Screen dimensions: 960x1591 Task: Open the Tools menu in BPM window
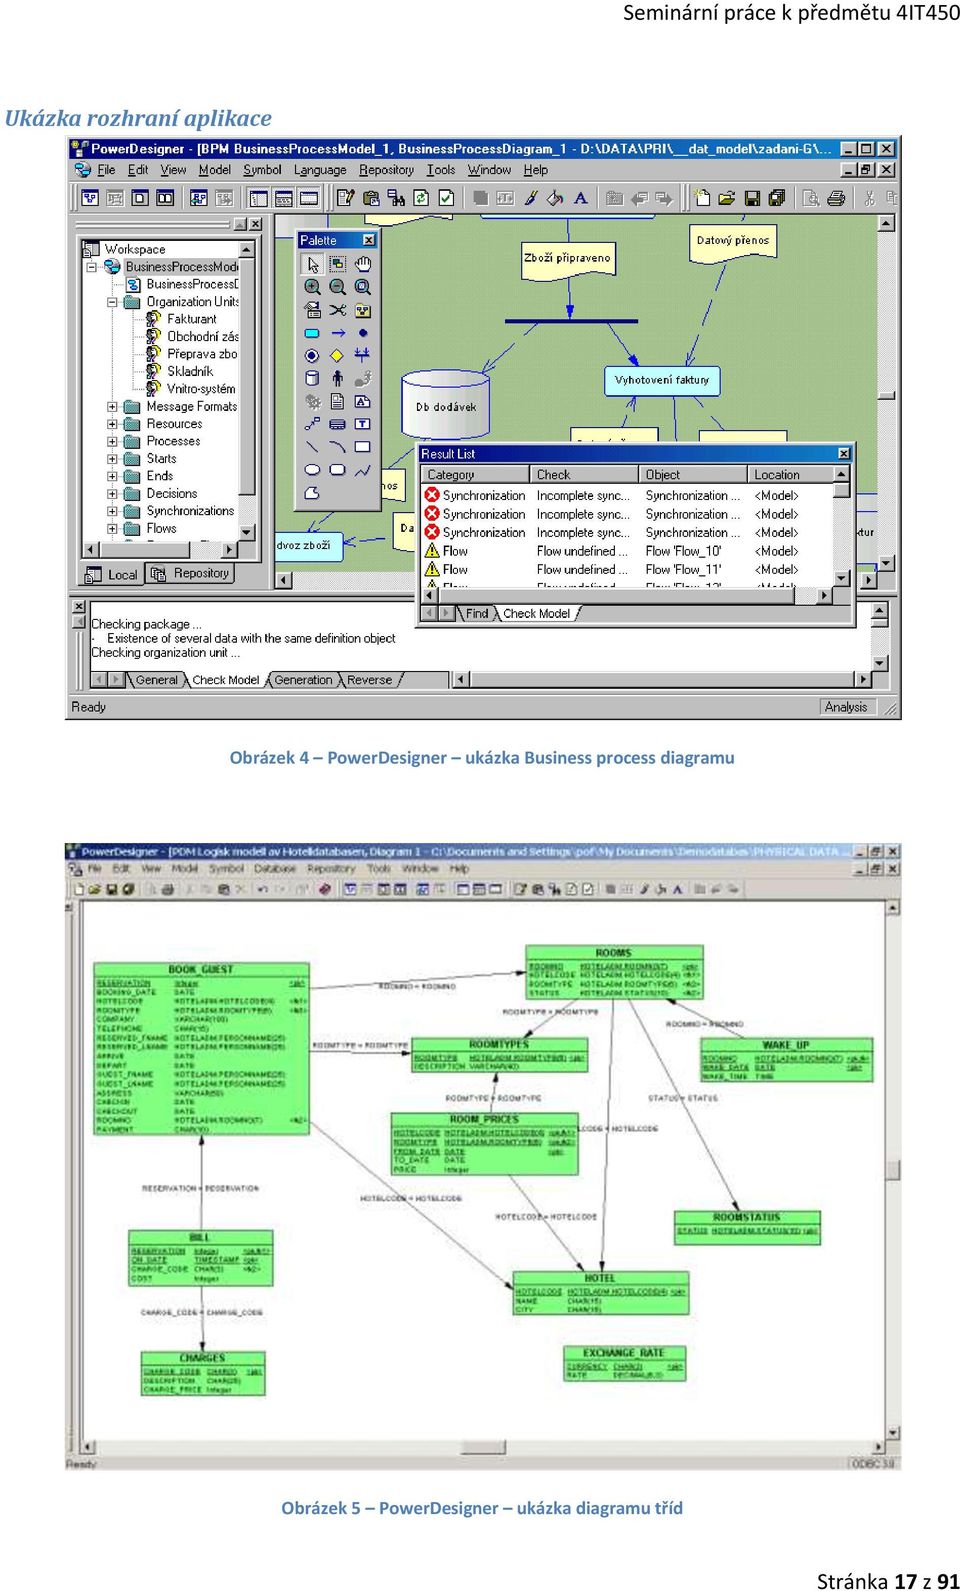[441, 170]
